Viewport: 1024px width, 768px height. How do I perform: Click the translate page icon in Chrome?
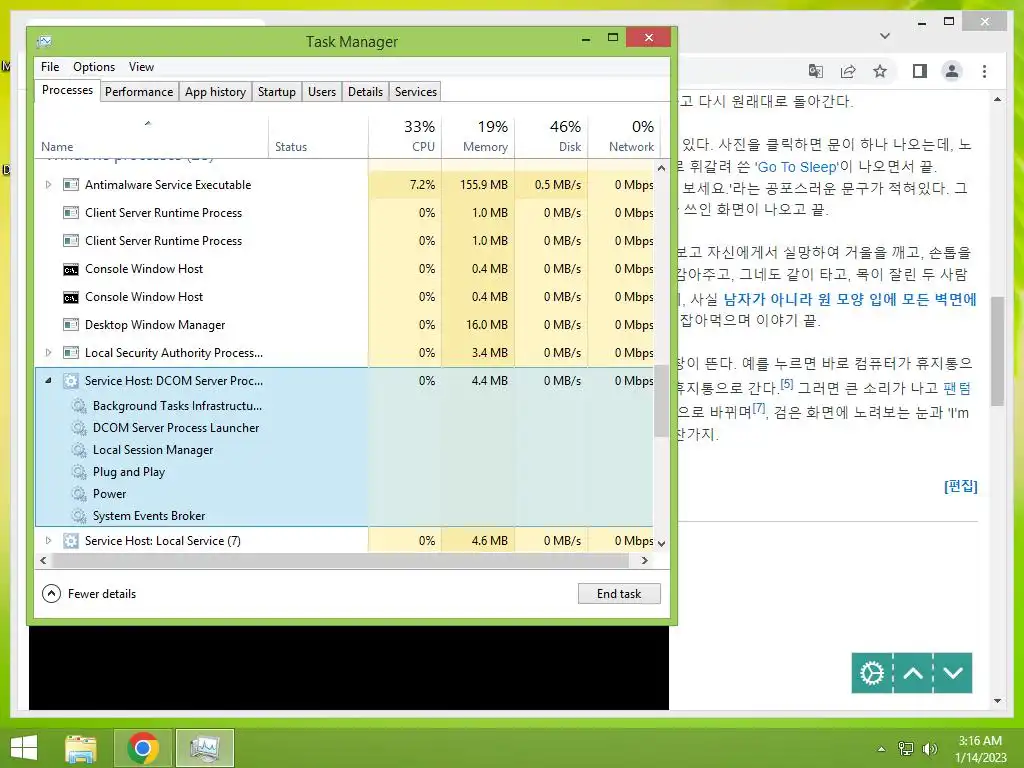(x=816, y=71)
